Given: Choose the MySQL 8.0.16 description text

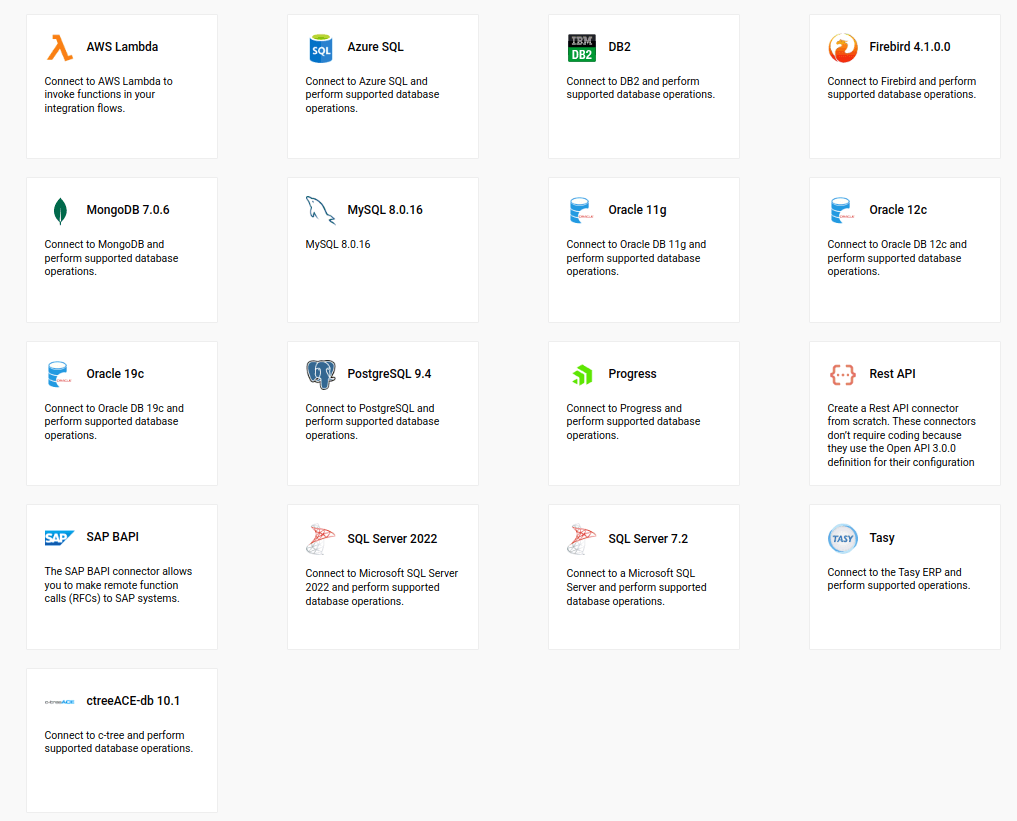Looking at the screenshot, I should click(338, 244).
